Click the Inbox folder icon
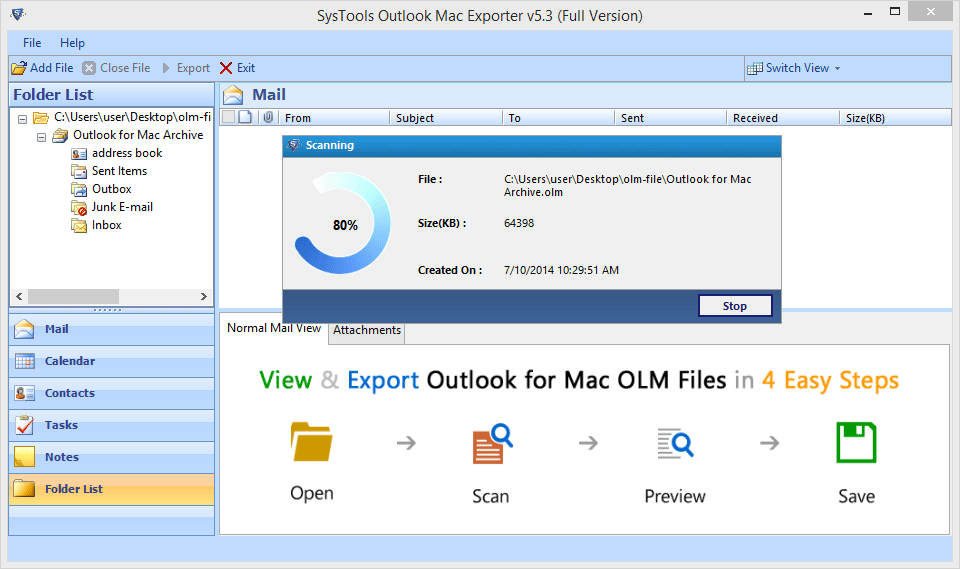This screenshot has height=569, width=960. point(79,225)
